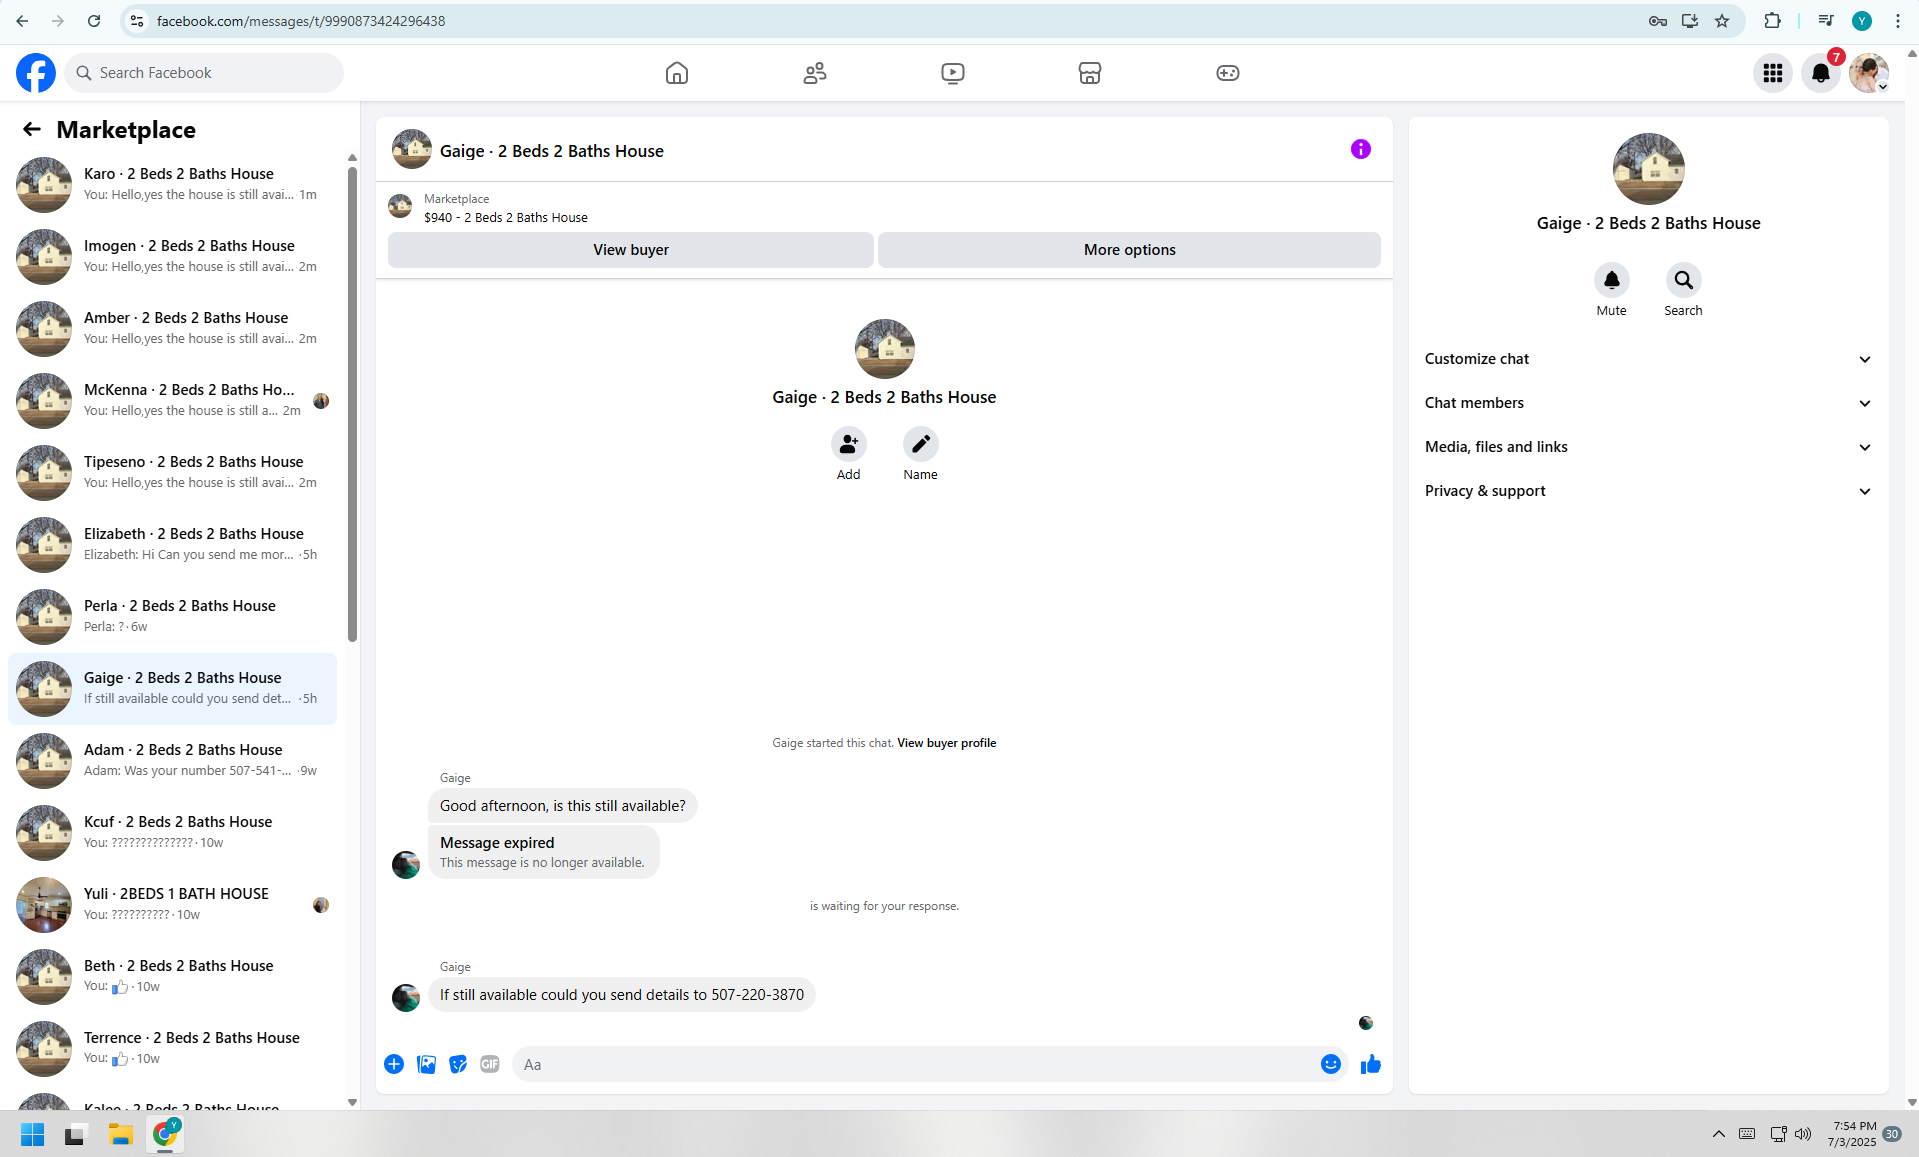Image resolution: width=1919 pixels, height=1157 pixels.
Task: Open Terrence conversation in the list
Action: tap(172, 1049)
